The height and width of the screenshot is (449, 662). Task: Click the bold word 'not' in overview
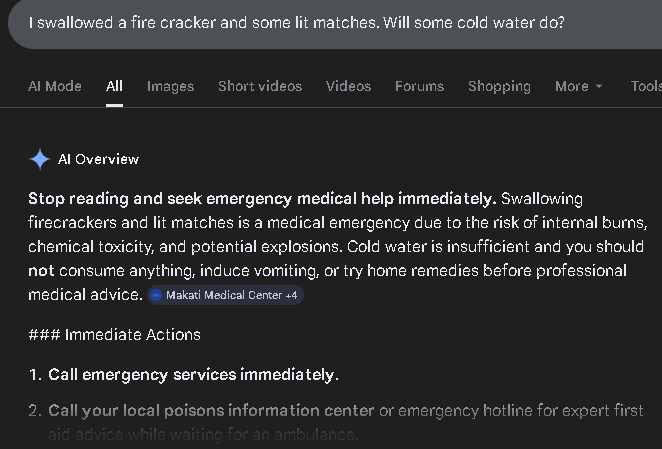[x=40, y=271]
